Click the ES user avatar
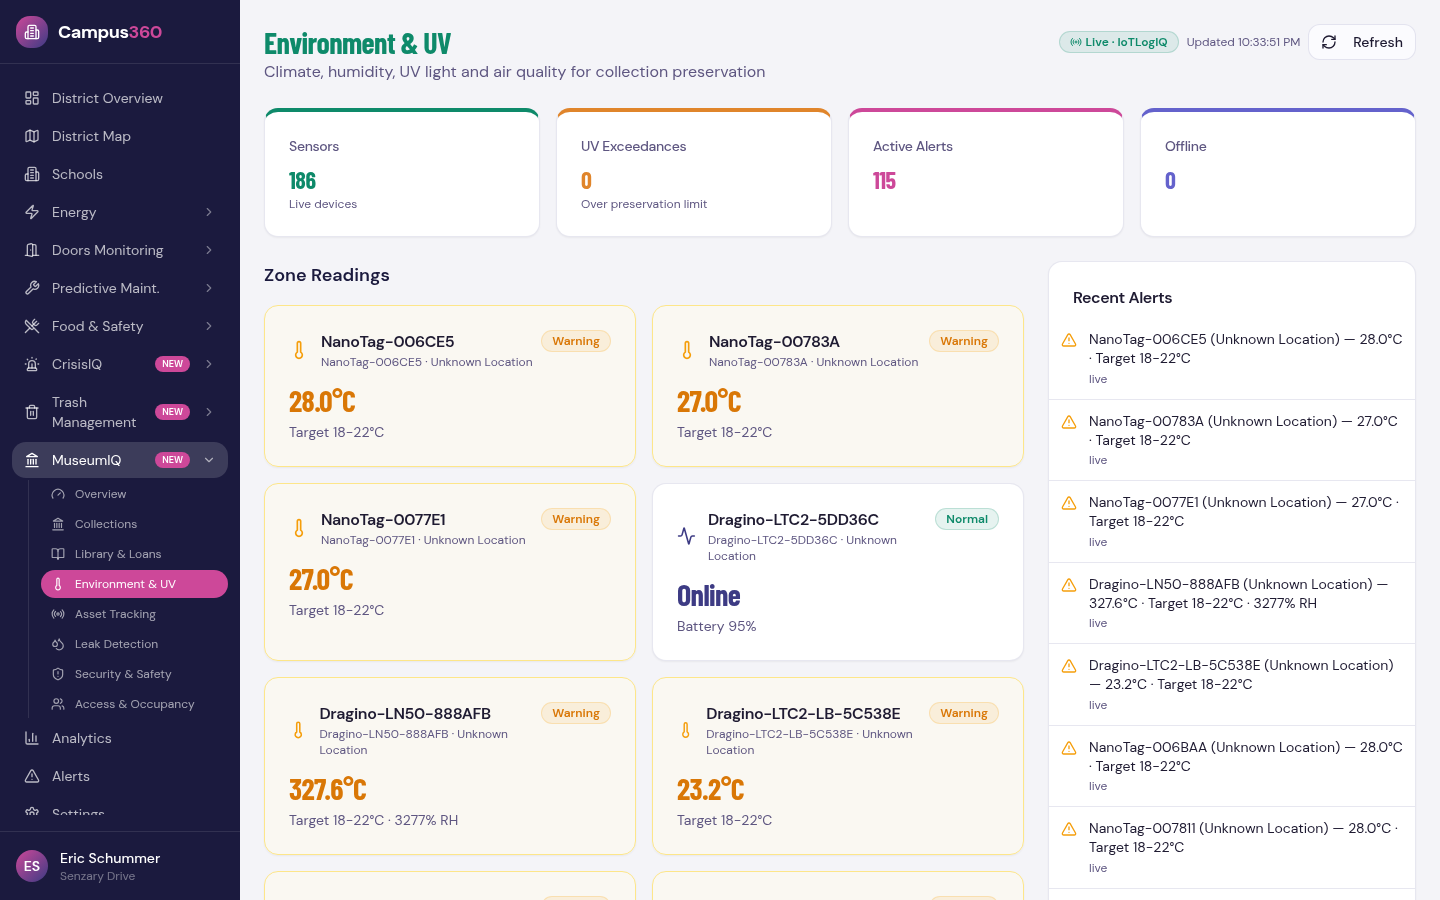This screenshot has height=900, width=1440. point(32,866)
